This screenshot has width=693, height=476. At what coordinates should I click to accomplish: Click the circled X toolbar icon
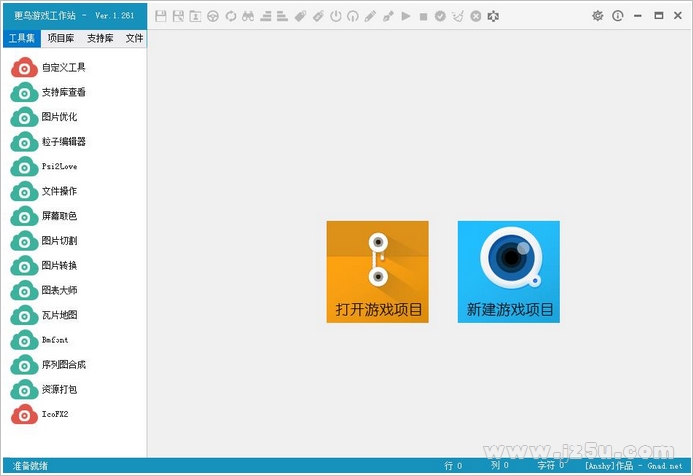(x=476, y=16)
